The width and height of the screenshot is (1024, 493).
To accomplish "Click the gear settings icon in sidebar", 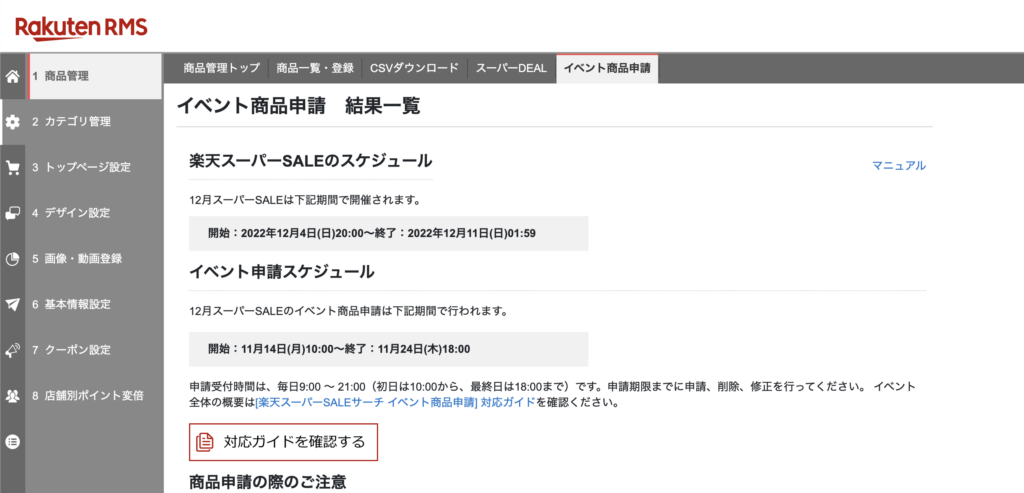I will [13, 122].
